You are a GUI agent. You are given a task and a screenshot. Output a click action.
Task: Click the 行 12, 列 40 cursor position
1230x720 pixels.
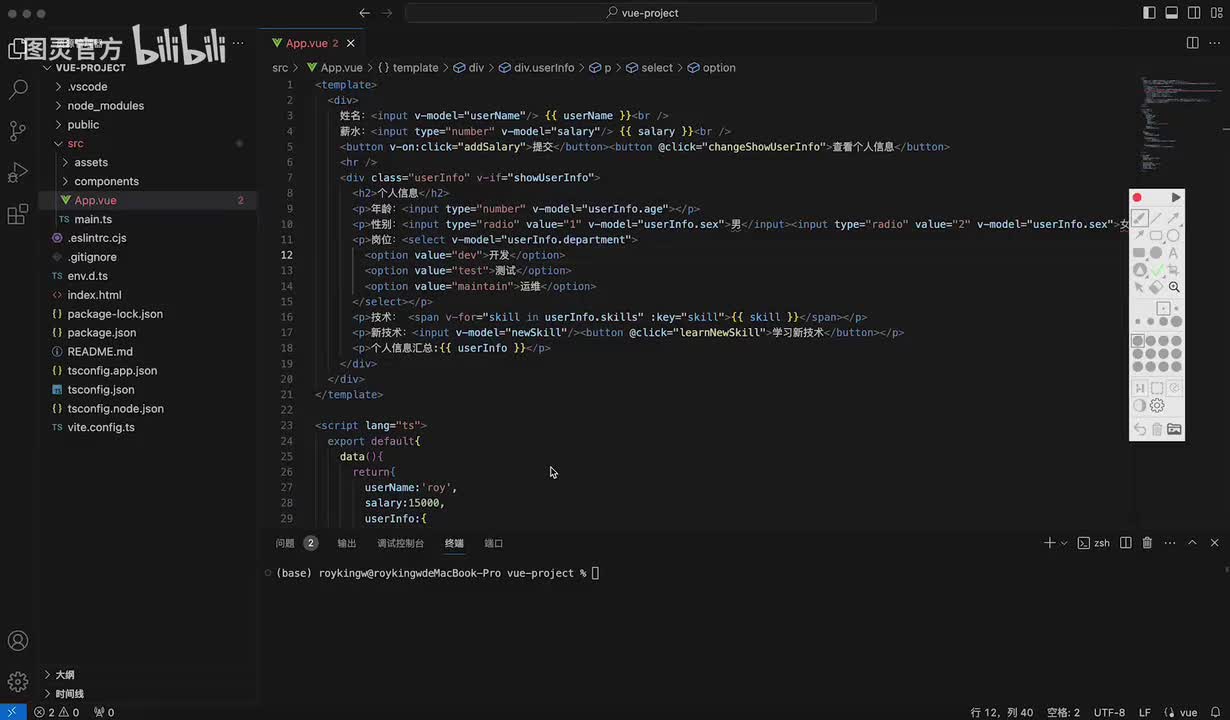(x=1001, y=712)
